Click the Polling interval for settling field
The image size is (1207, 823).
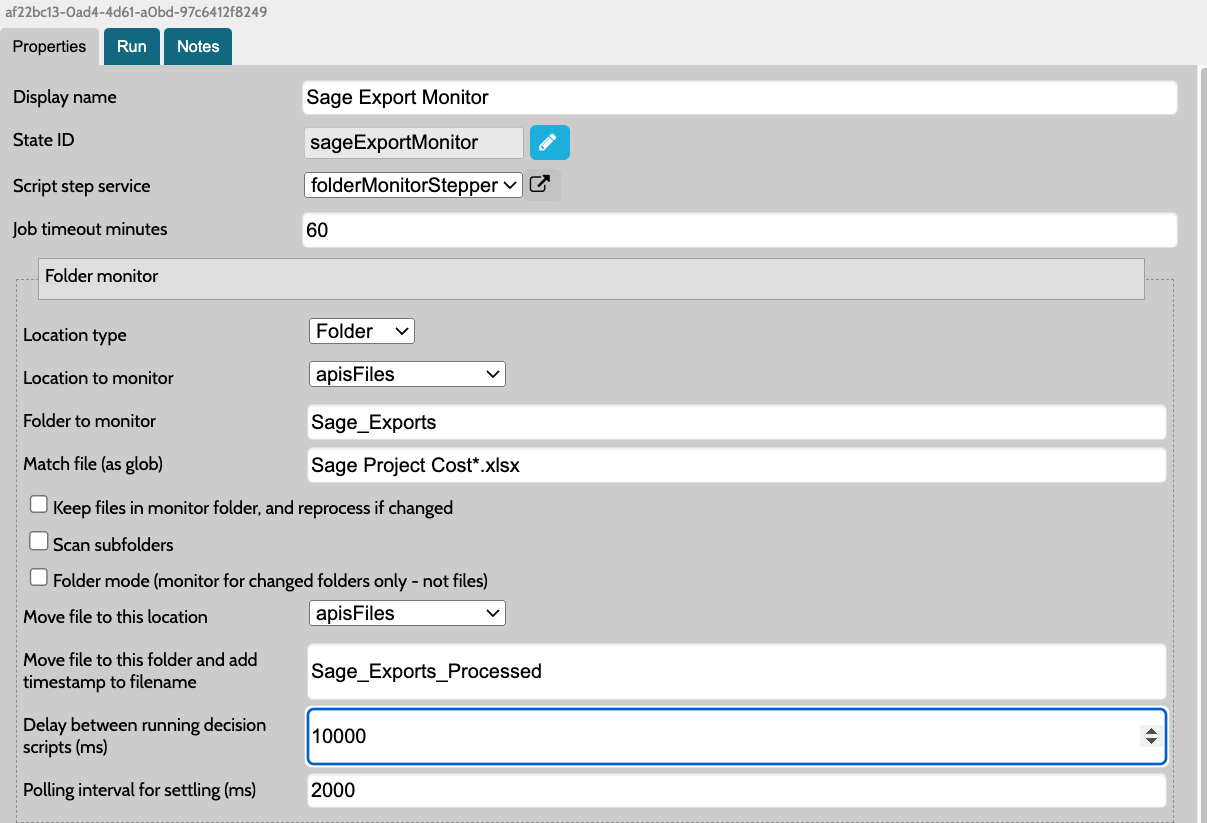tap(736, 790)
